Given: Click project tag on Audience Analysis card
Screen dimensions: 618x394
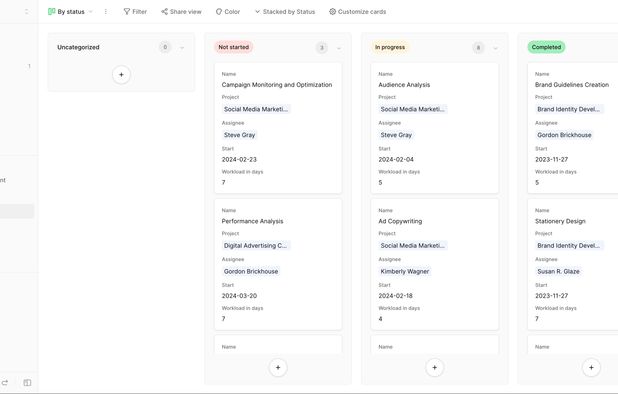Looking at the screenshot, I should pyautogui.click(x=412, y=109).
